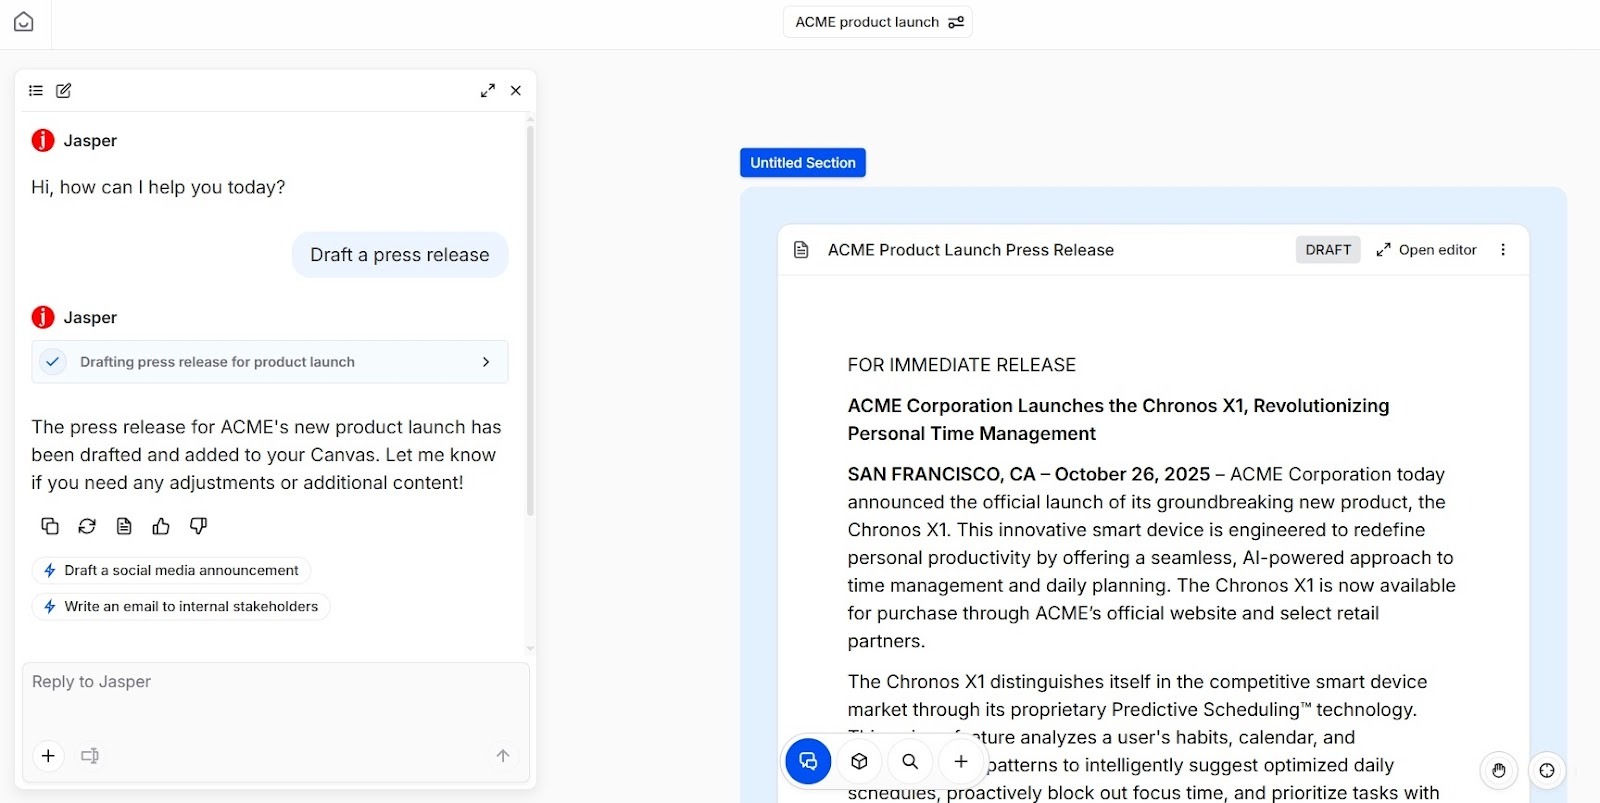This screenshot has height=803, width=1600.
Task: Give the response a thumbs up
Action: (x=161, y=526)
